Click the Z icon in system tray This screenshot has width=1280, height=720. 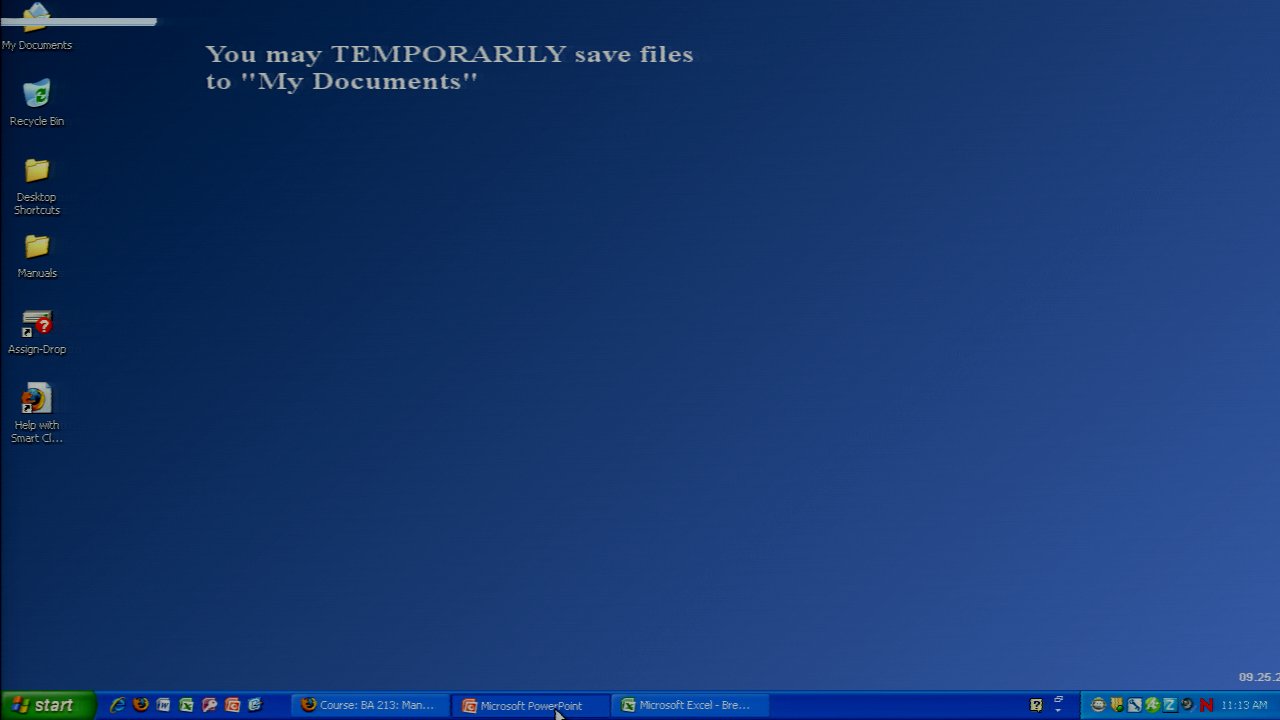click(1169, 705)
